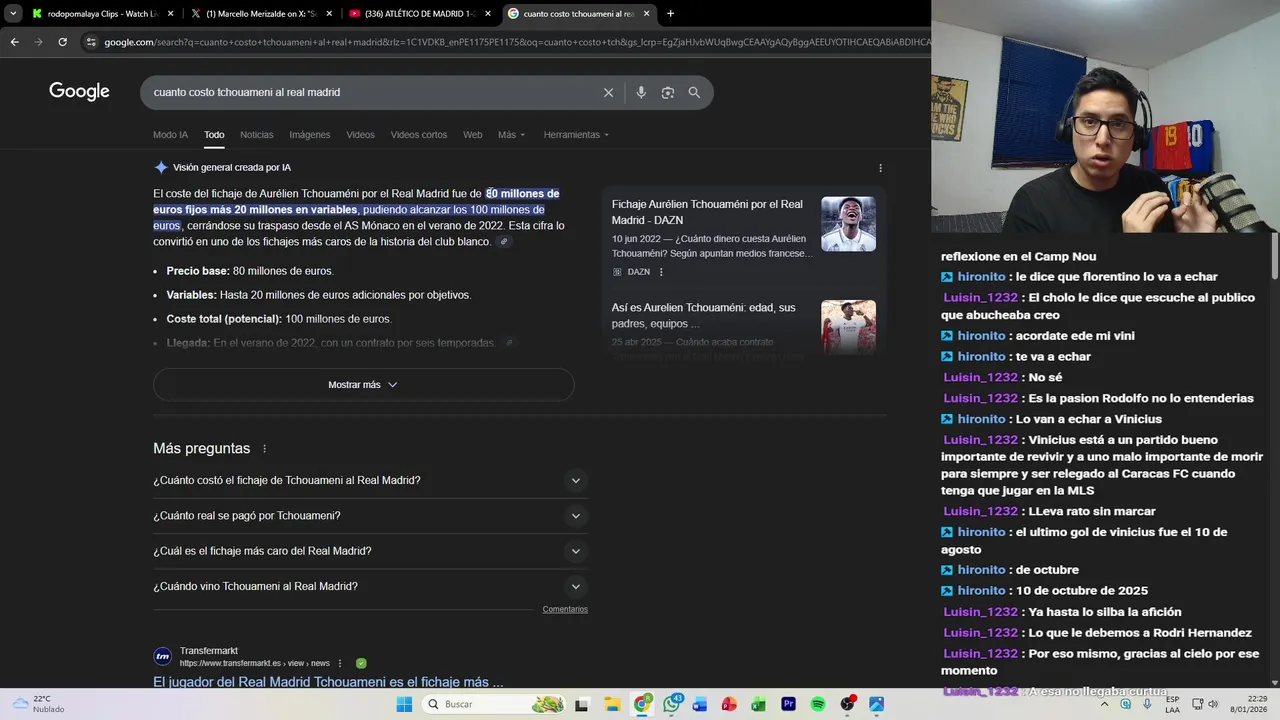Open 'Fichaje Aurélien Tchouaméni por el Real Madrid - DAZN' link
The width and height of the screenshot is (1280, 720).
(x=707, y=212)
